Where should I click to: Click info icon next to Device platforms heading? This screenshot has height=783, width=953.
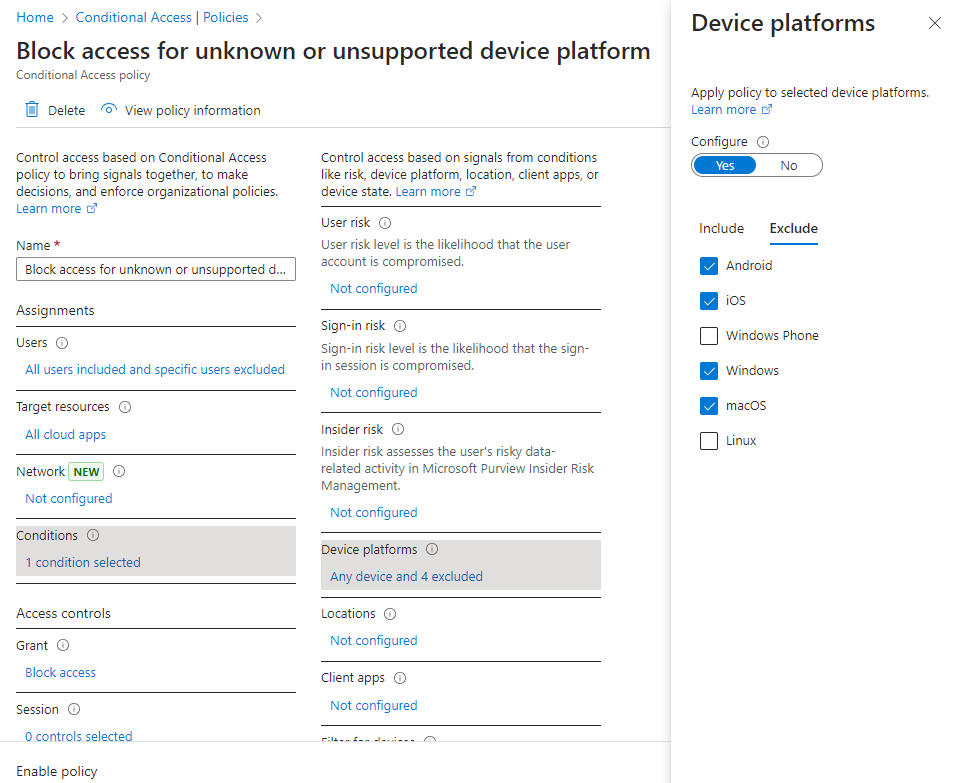click(432, 550)
